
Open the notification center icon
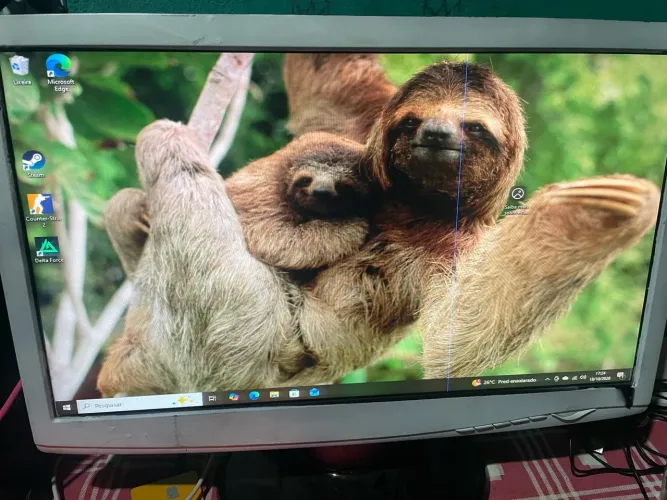621,375
